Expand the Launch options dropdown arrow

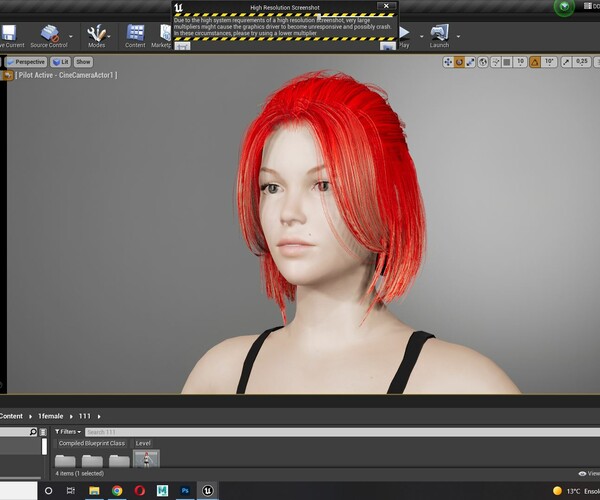(458, 37)
